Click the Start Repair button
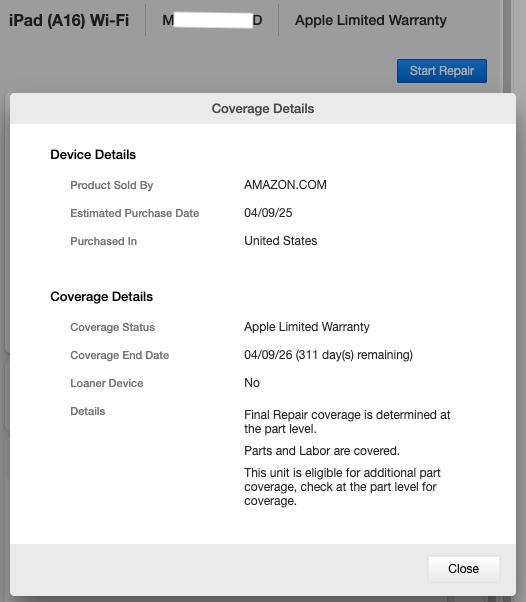Image resolution: width=526 pixels, height=602 pixels. 442,71
